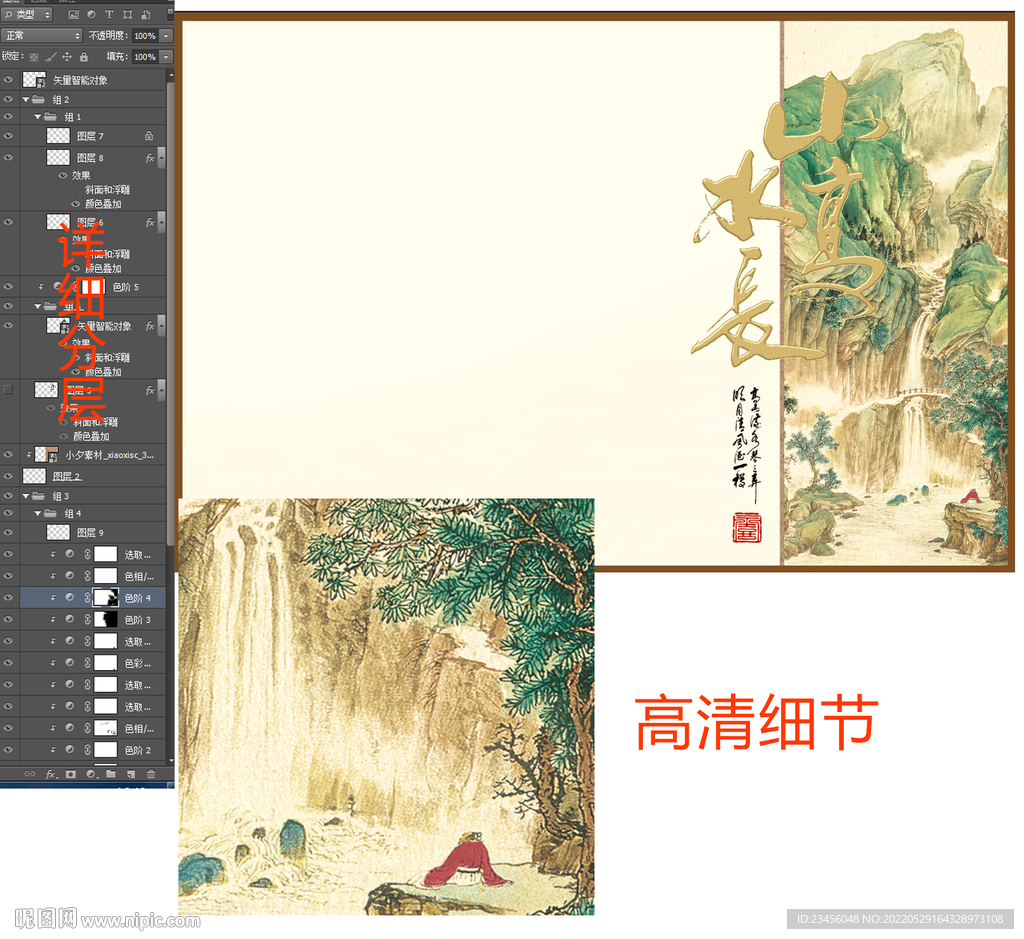Hide the top 矢量智能对象 layer
This screenshot has width=1024, height=939.
[8, 80]
